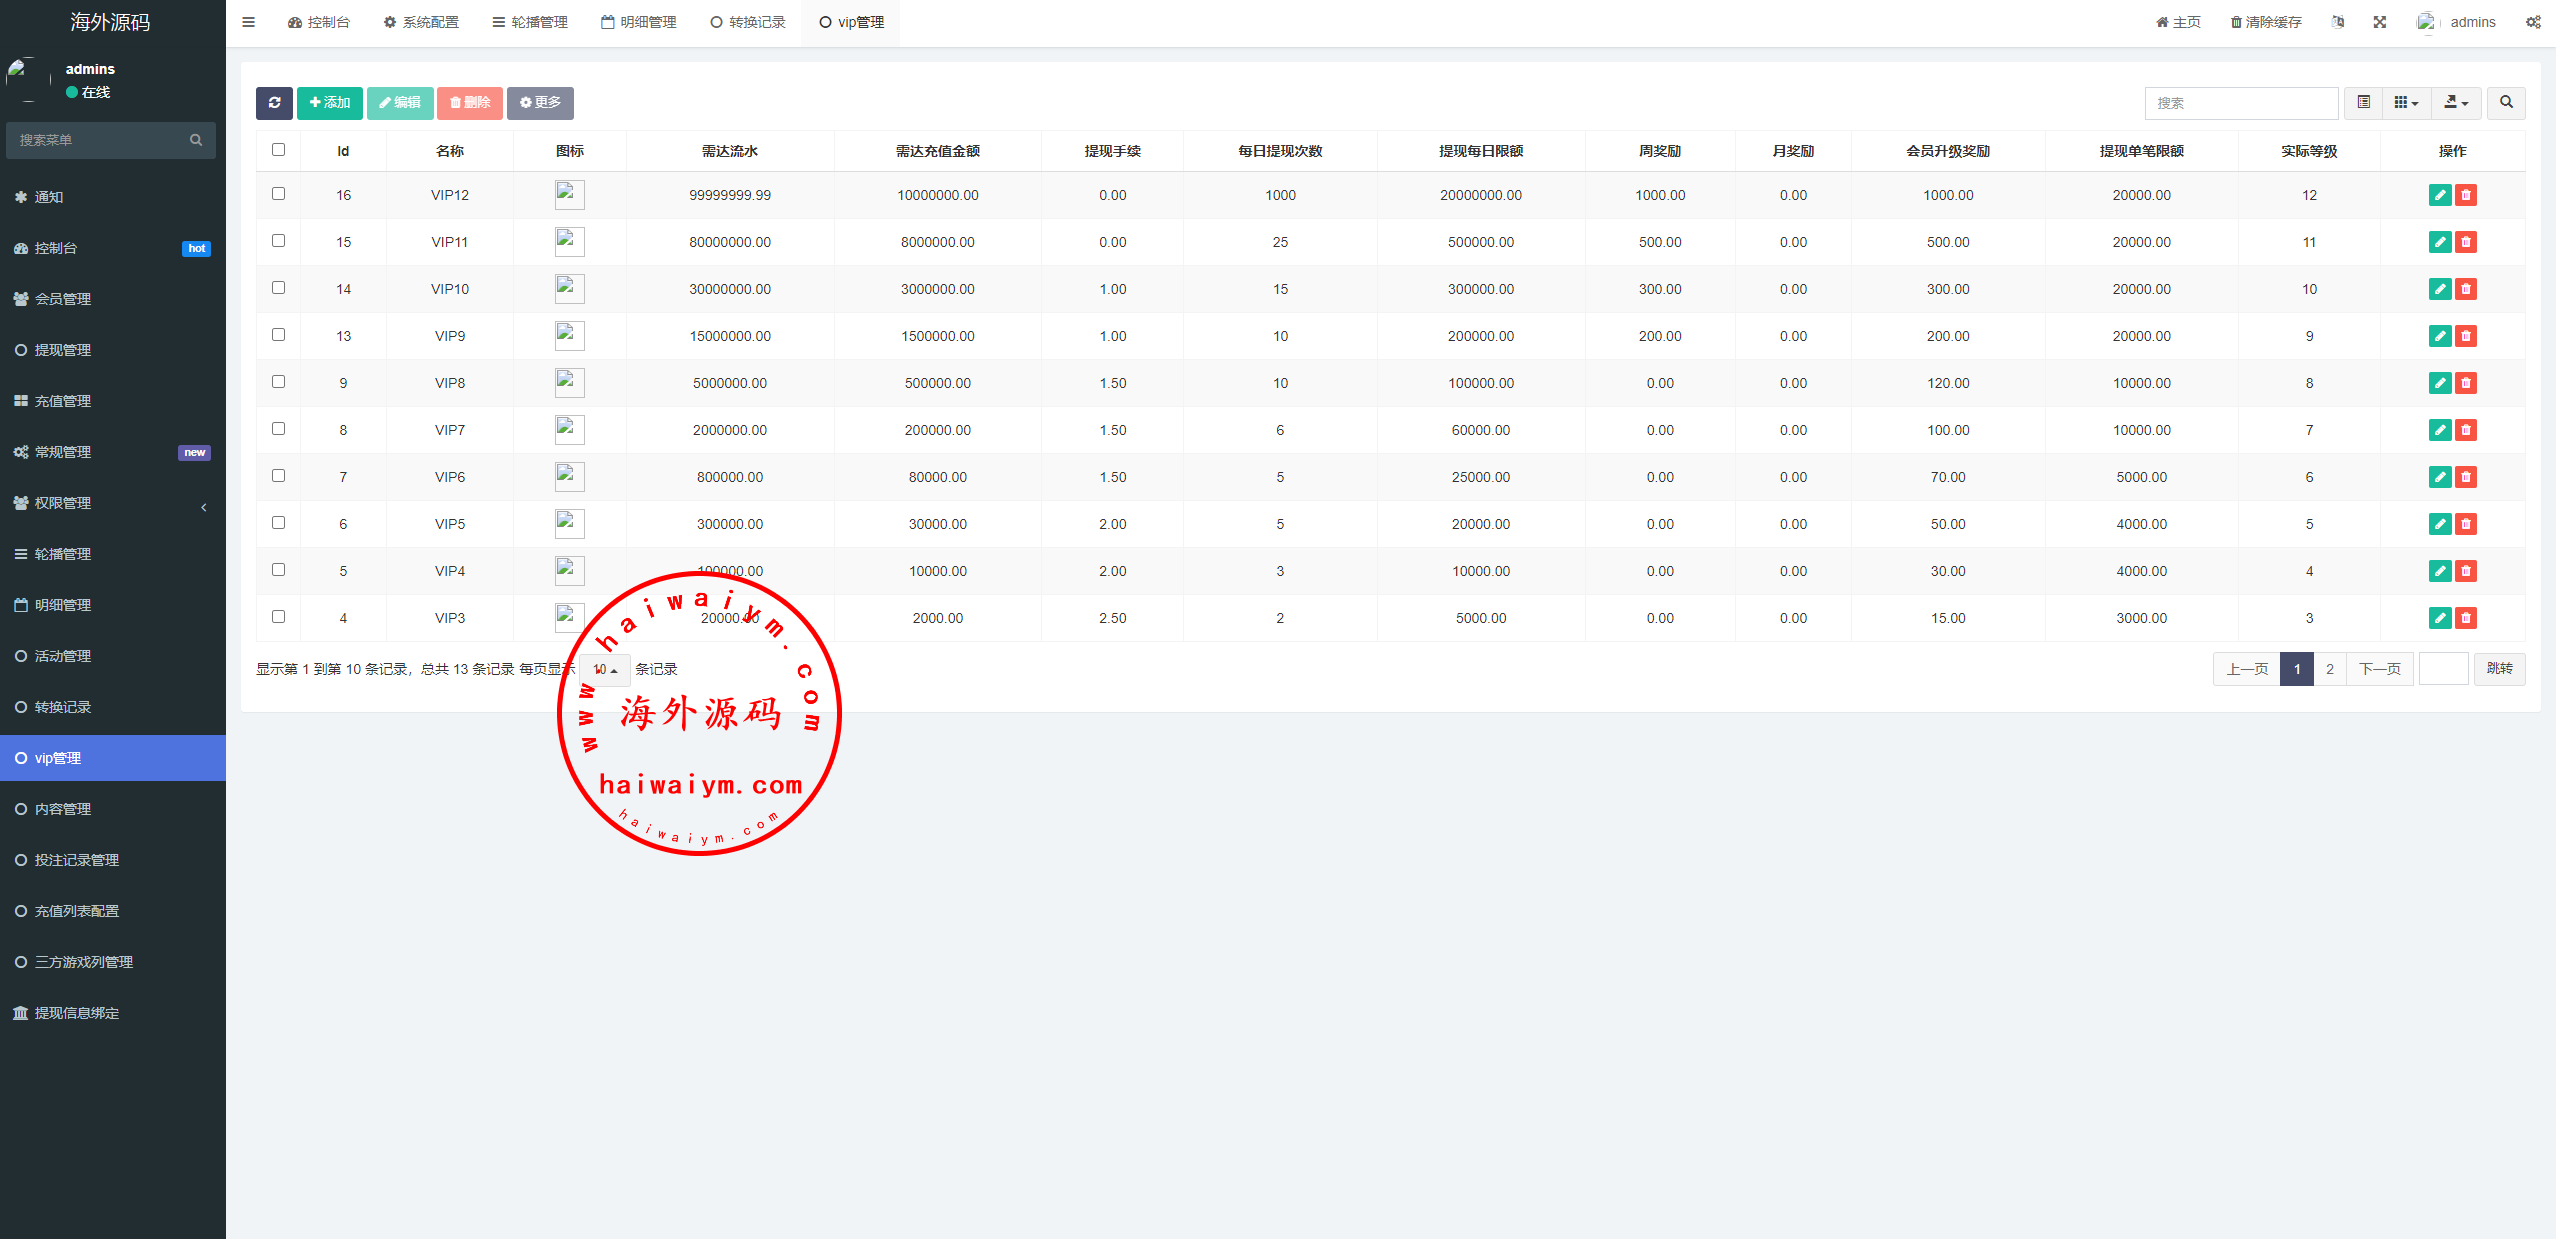The image size is (2556, 1239).
Task: Toggle sidebar with hamburger menu icon
Action: 249,22
